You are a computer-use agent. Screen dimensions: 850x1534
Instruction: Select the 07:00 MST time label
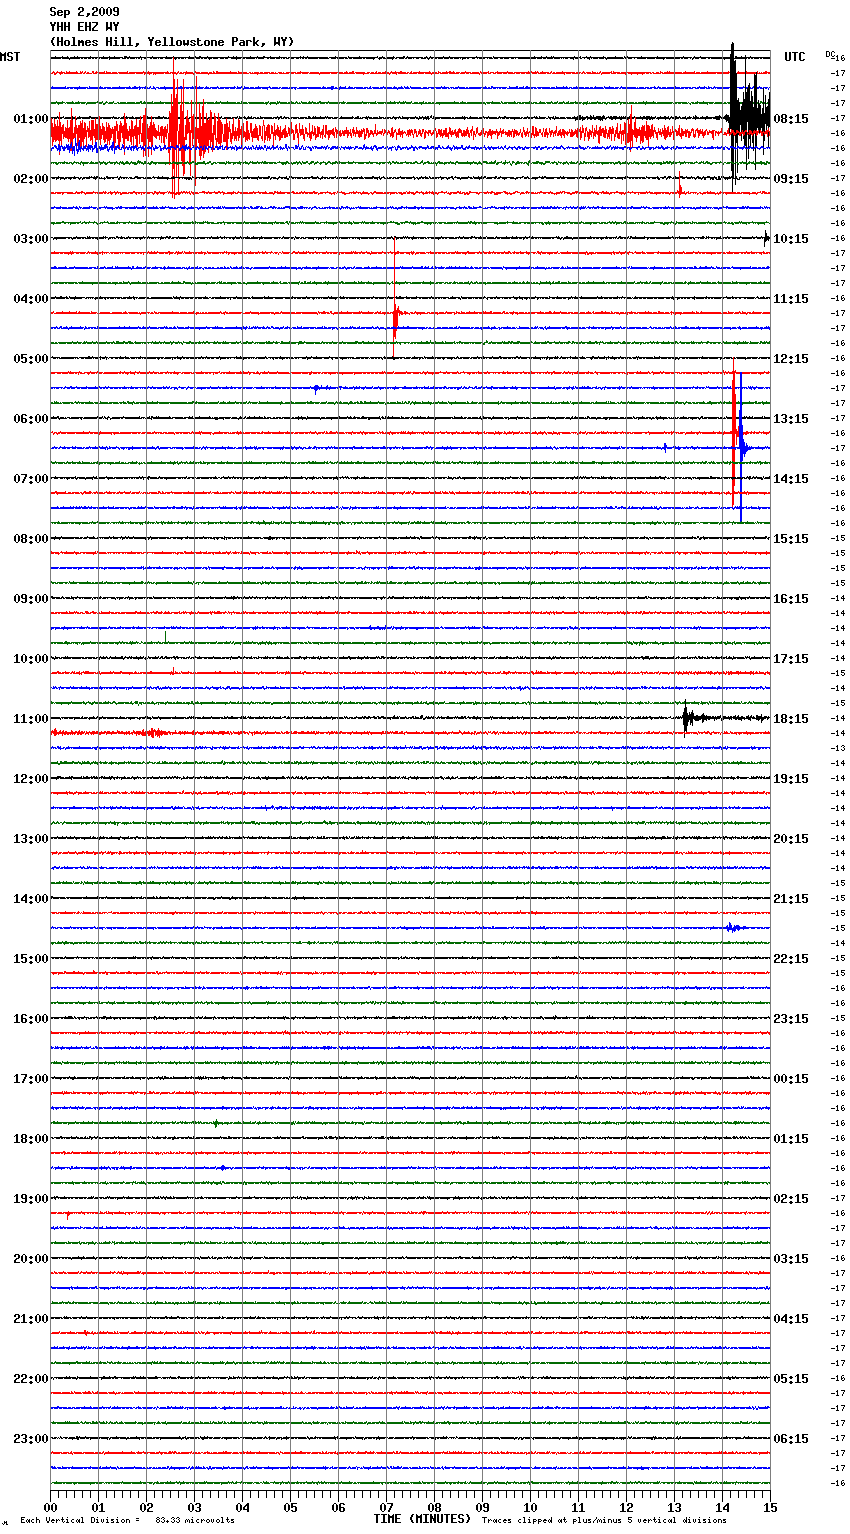pos(31,479)
